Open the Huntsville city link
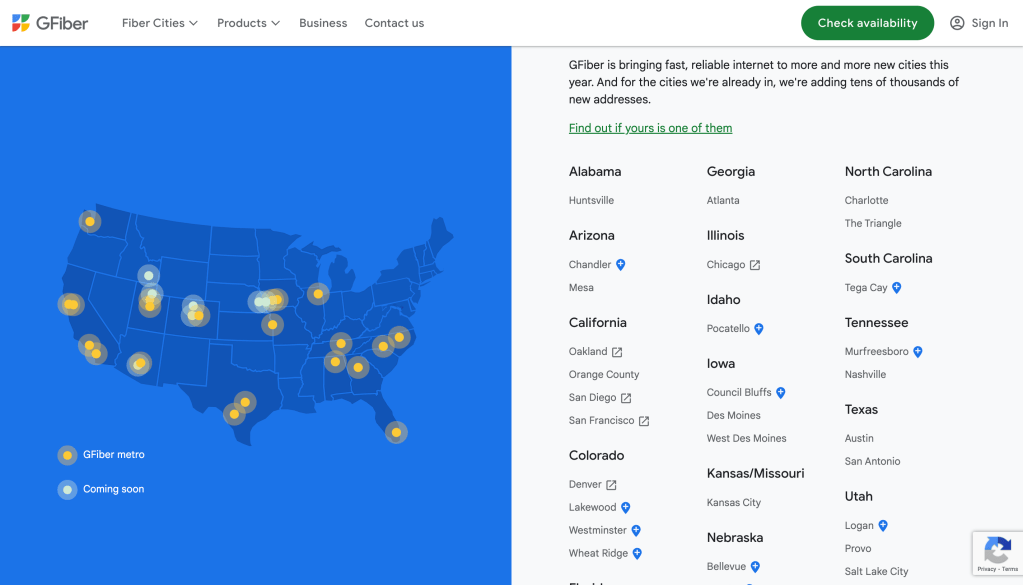Image resolution: width=1023 pixels, height=585 pixels. [591, 200]
